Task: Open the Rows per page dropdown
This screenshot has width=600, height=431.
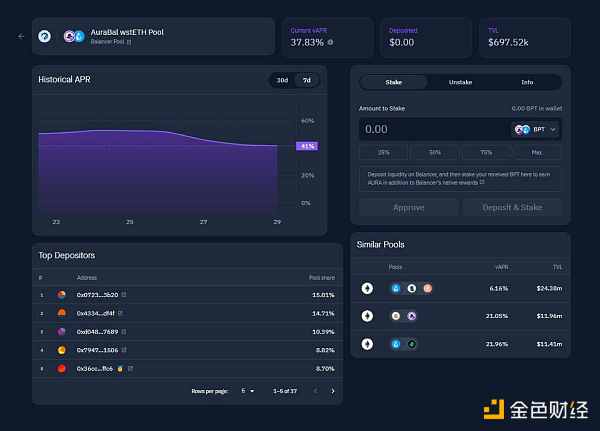Action: [248, 391]
